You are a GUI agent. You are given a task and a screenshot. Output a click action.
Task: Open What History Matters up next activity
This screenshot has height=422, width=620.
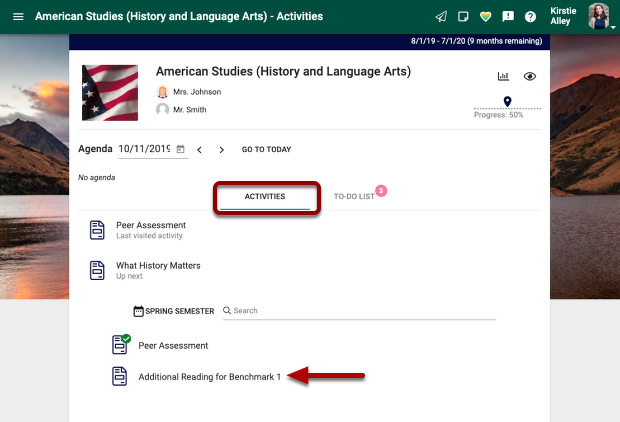(158, 266)
